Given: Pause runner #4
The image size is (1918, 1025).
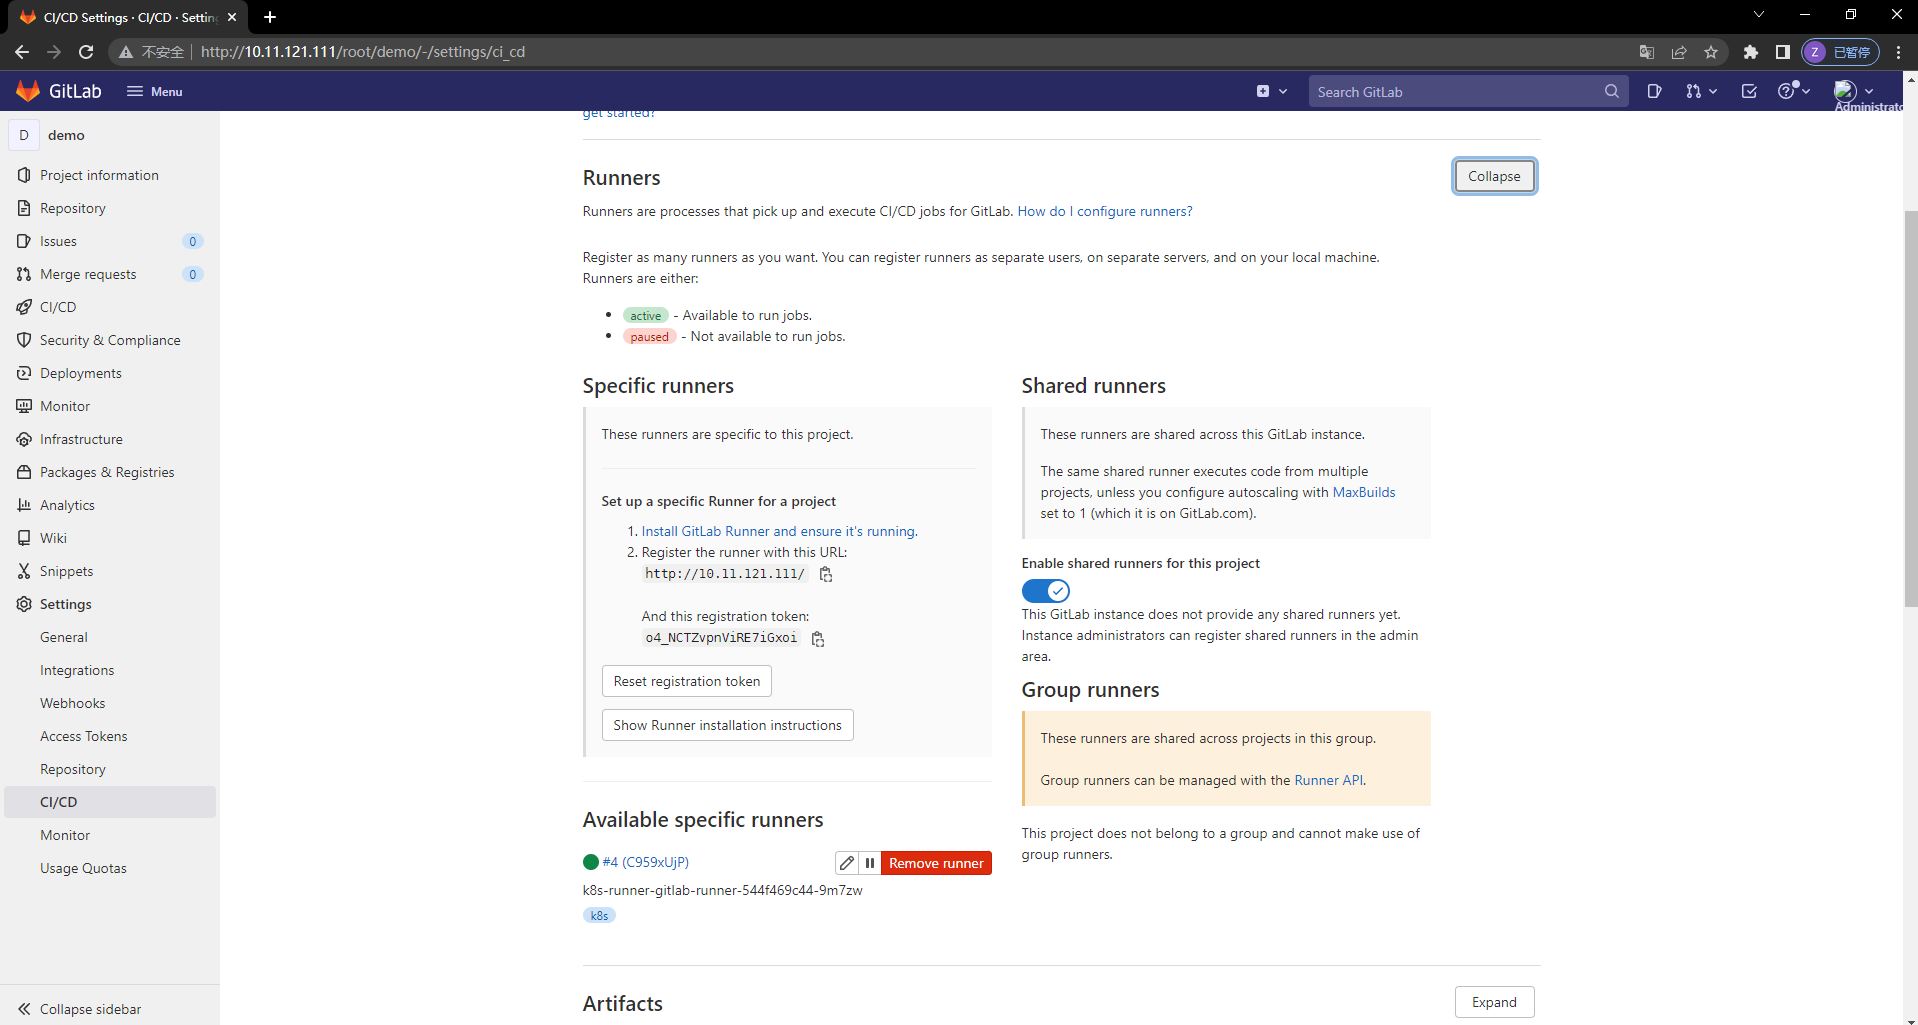Looking at the screenshot, I should click(870, 863).
